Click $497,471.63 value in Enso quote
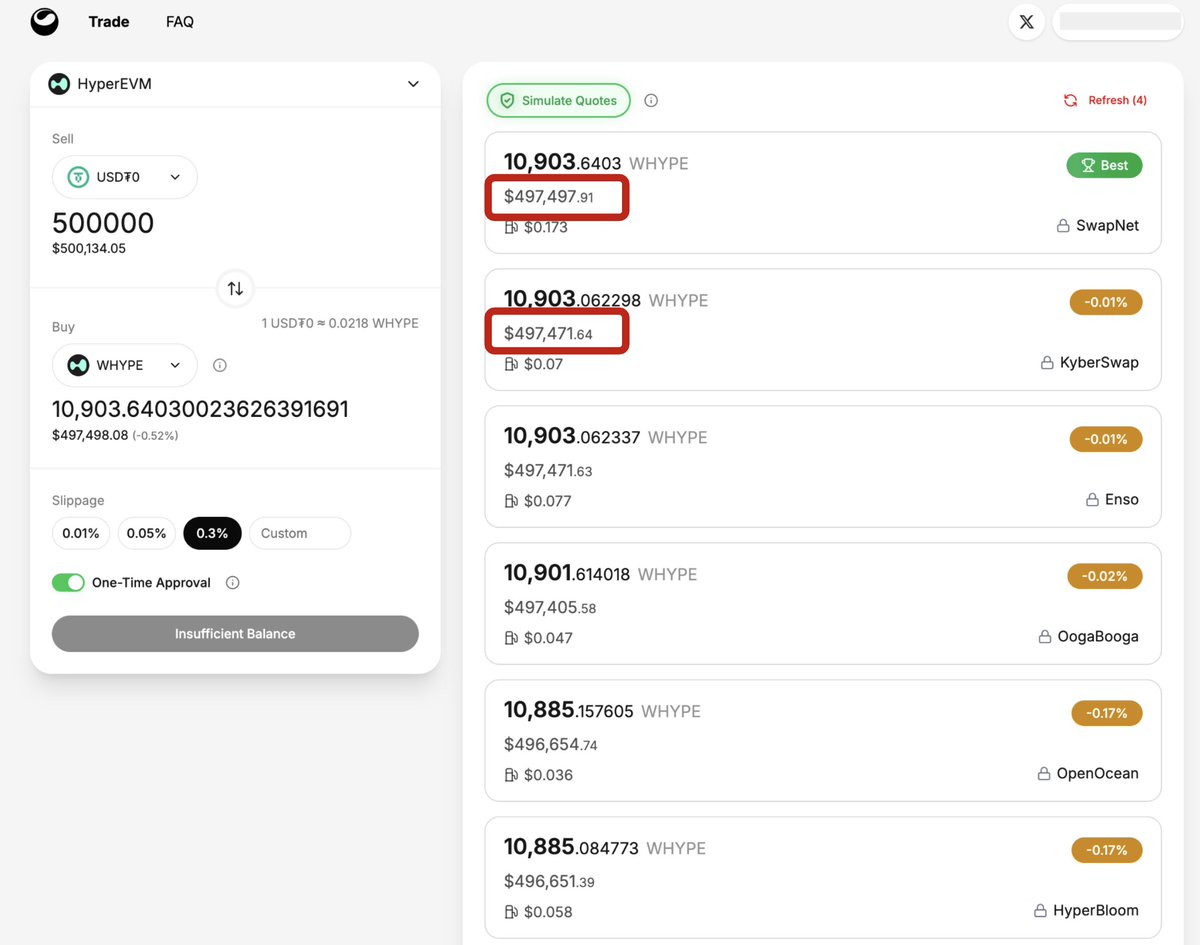This screenshot has height=945, width=1200. pos(548,470)
